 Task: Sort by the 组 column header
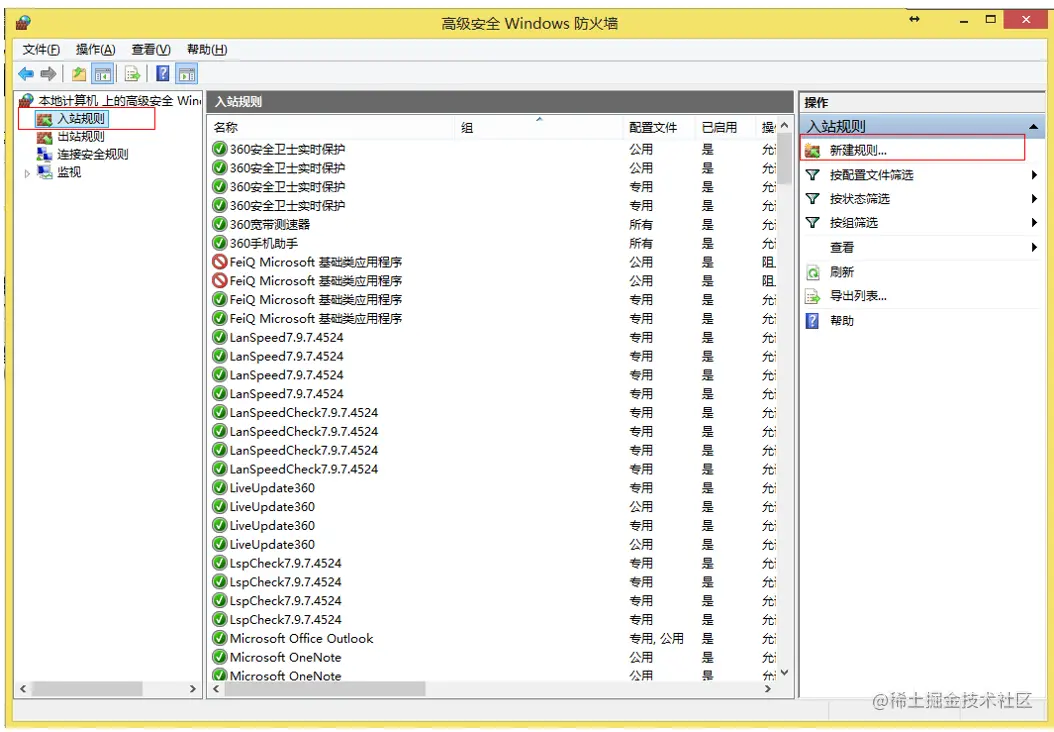[540, 127]
